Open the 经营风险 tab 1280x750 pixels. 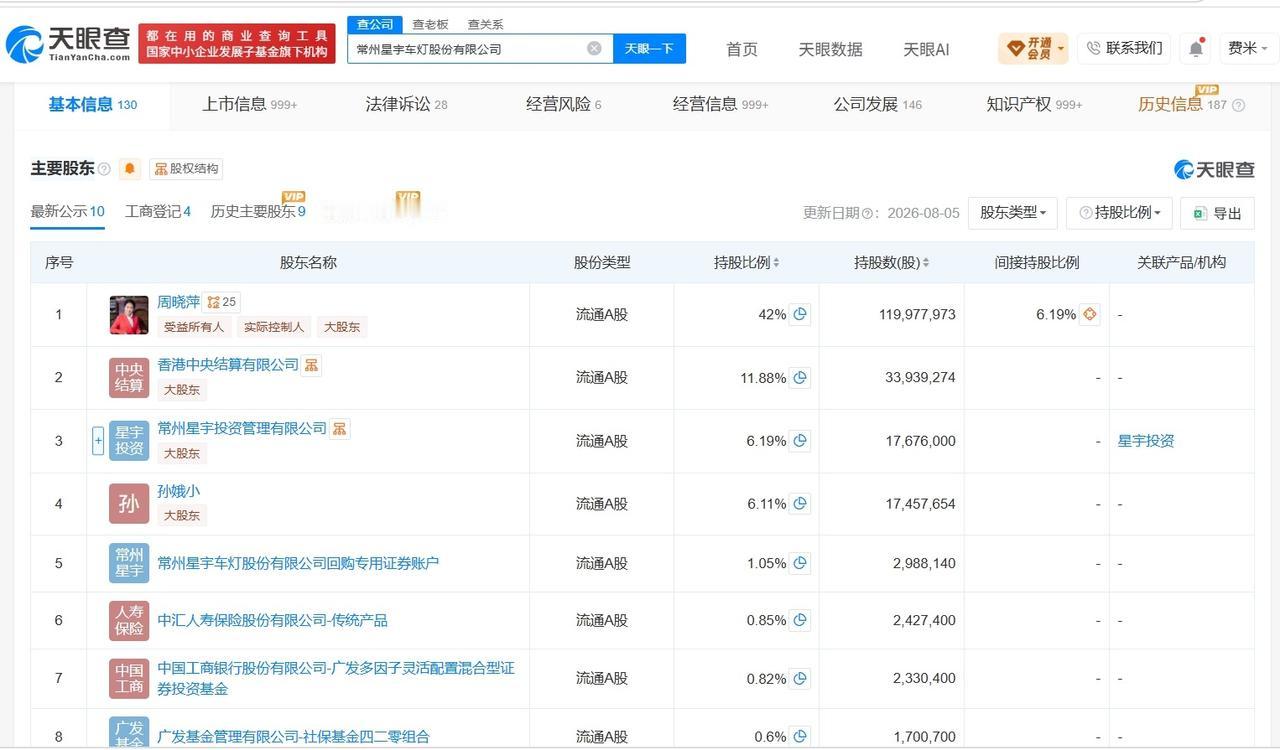563,104
